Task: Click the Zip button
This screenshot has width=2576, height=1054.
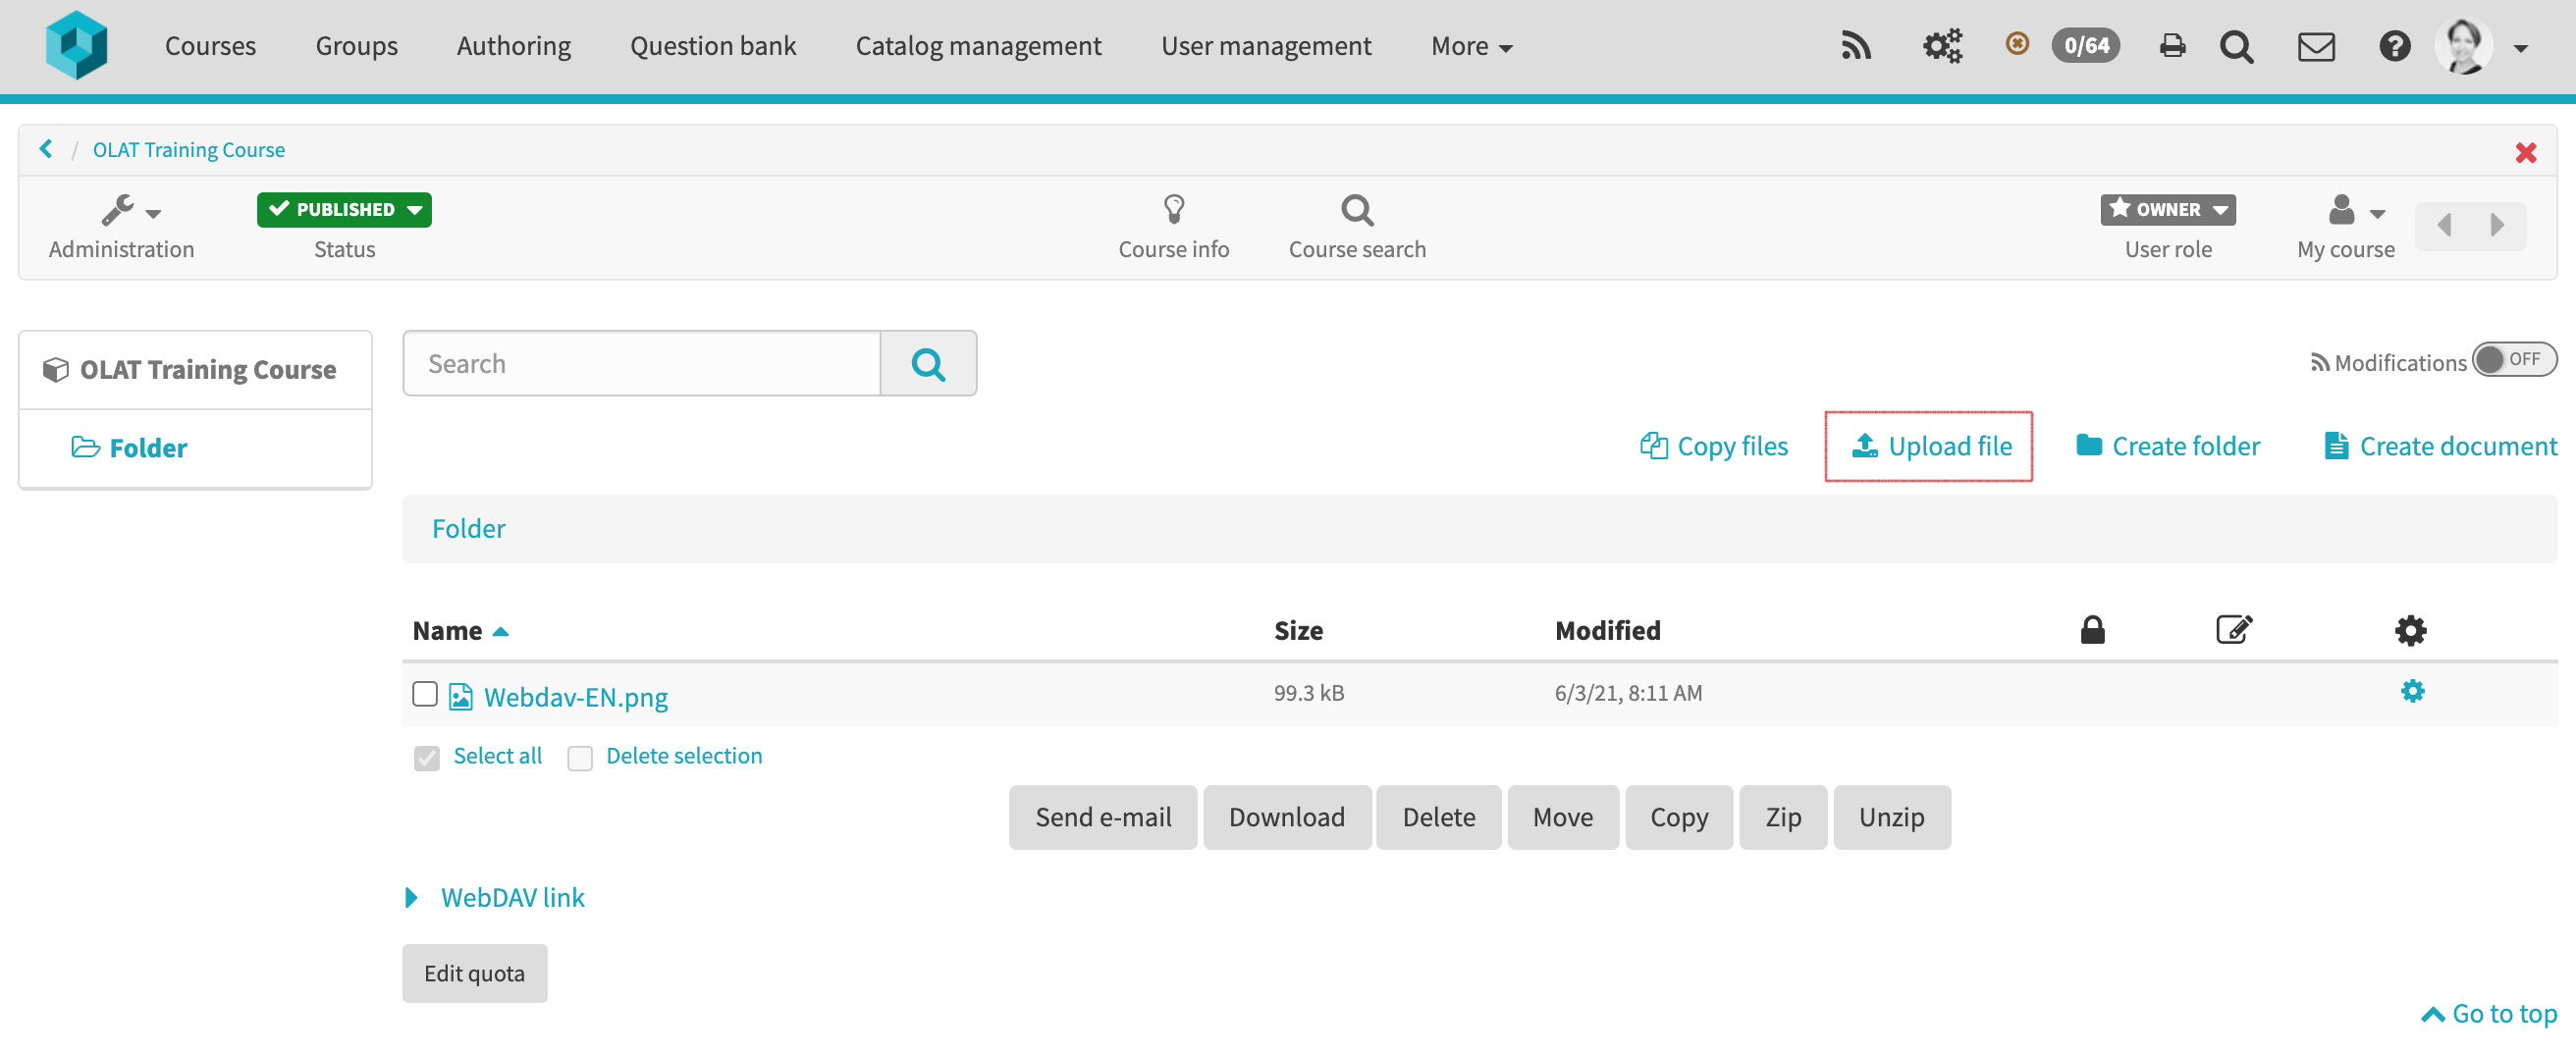Action: (1783, 818)
